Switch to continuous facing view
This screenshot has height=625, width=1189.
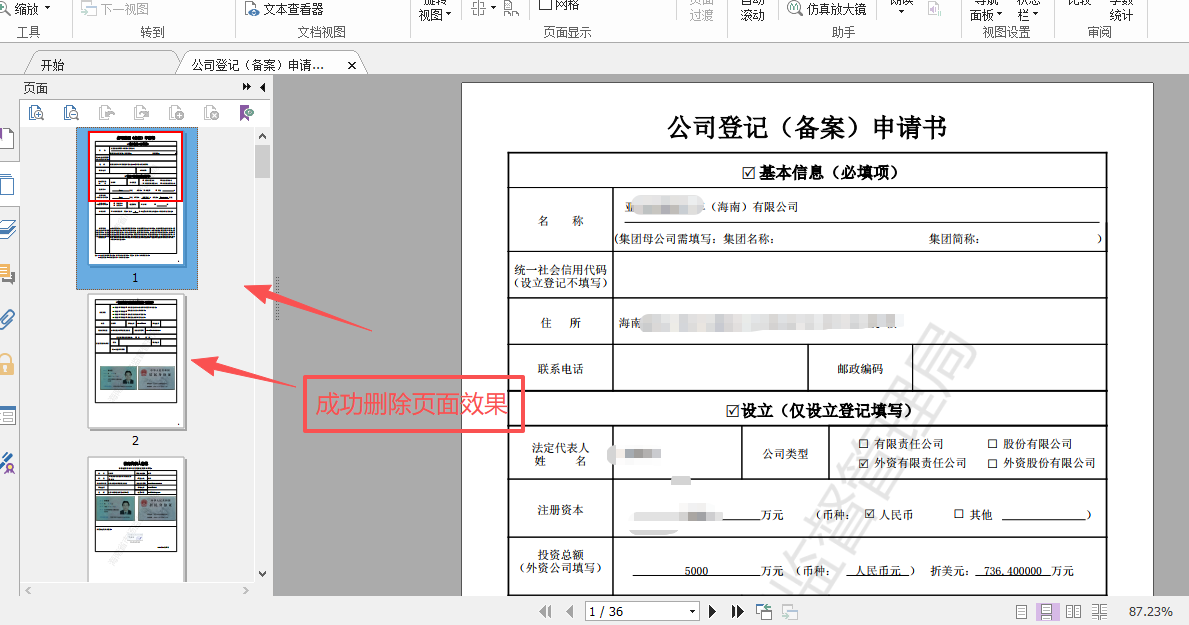pyautogui.click(x=1100, y=611)
